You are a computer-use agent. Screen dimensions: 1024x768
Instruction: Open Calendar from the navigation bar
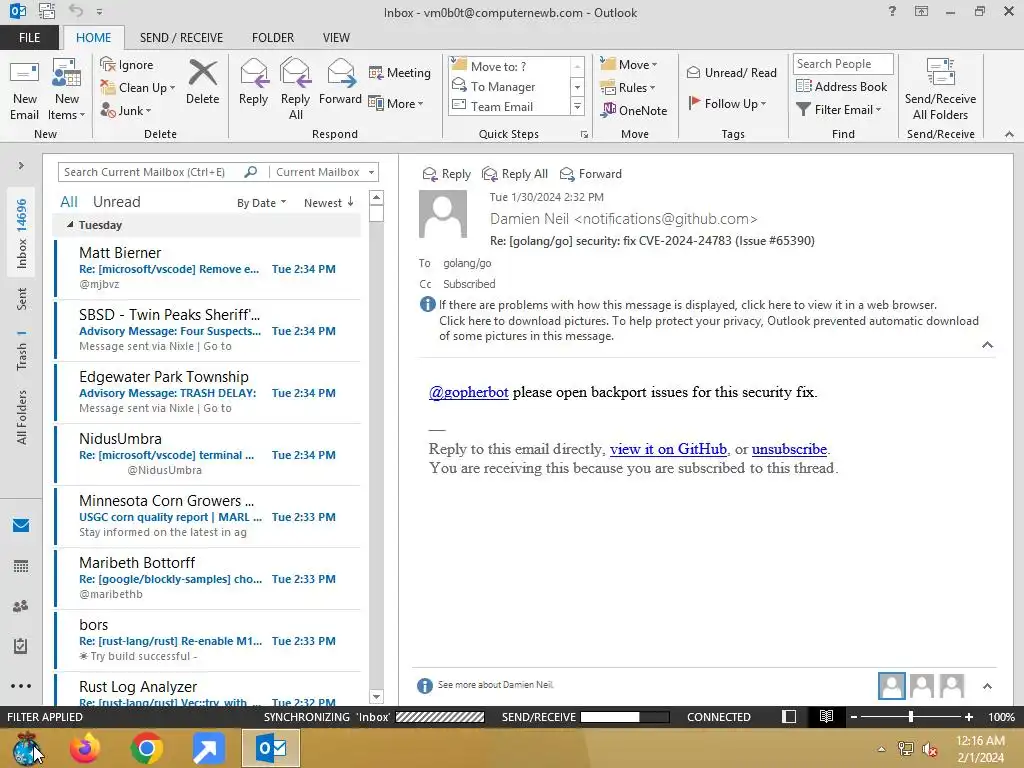point(21,566)
